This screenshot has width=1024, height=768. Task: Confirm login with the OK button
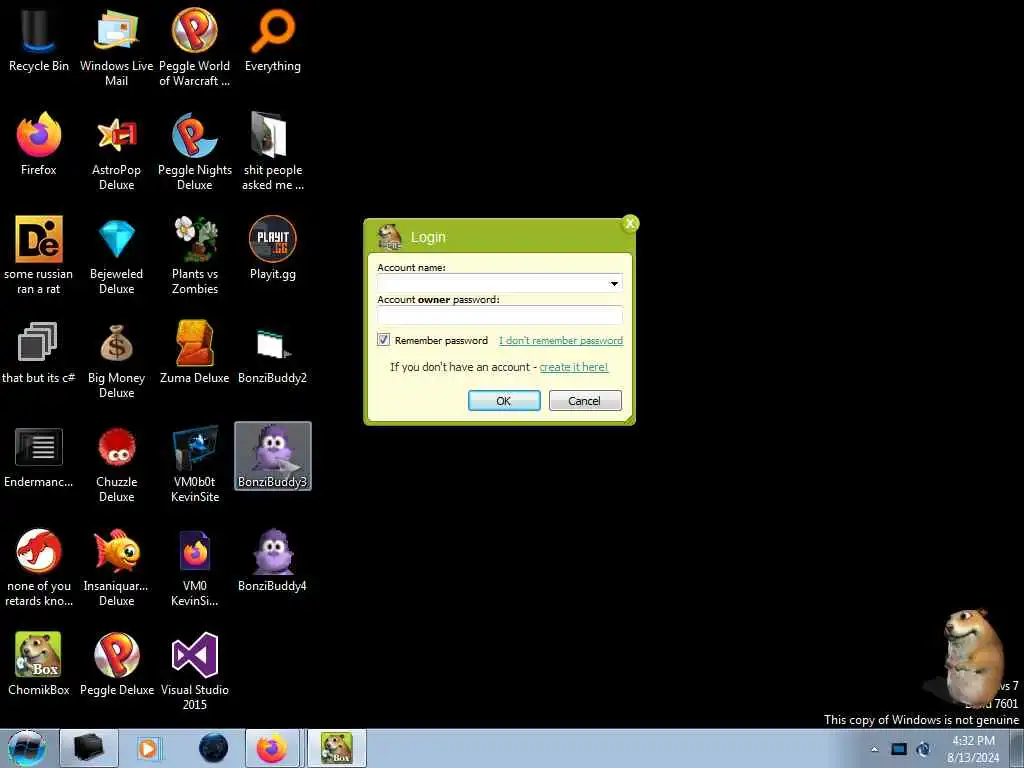504,400
